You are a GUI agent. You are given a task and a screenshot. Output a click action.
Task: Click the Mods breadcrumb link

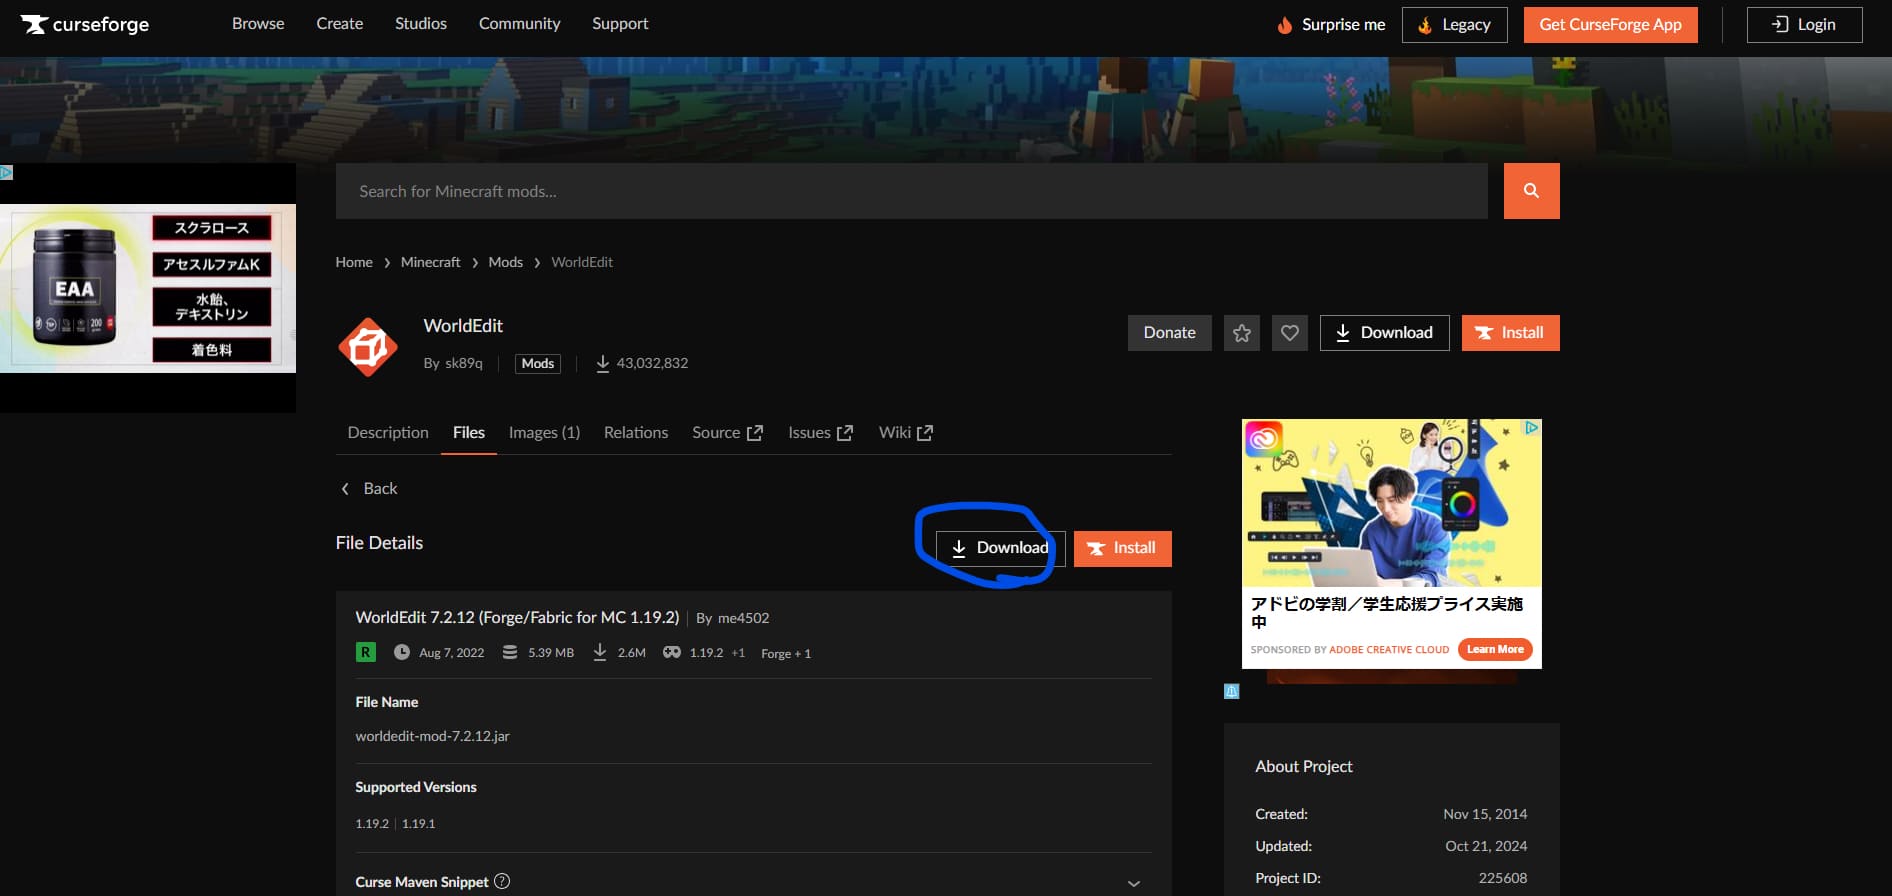(505, 262)
